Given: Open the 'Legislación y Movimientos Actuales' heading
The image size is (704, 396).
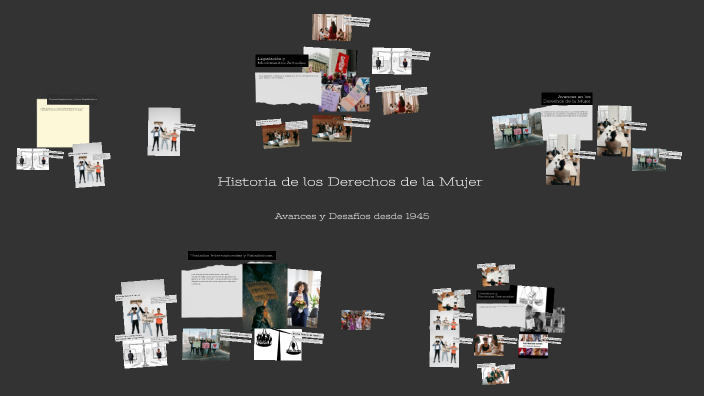Looking at the screenshot, I should click(282, 61).
